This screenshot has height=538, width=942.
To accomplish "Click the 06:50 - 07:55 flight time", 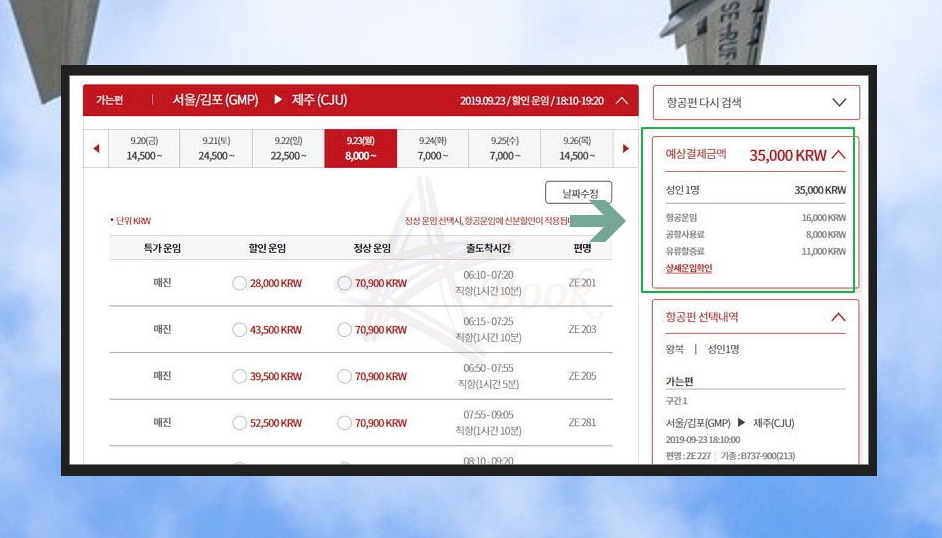I will click(x=488, y=368).
